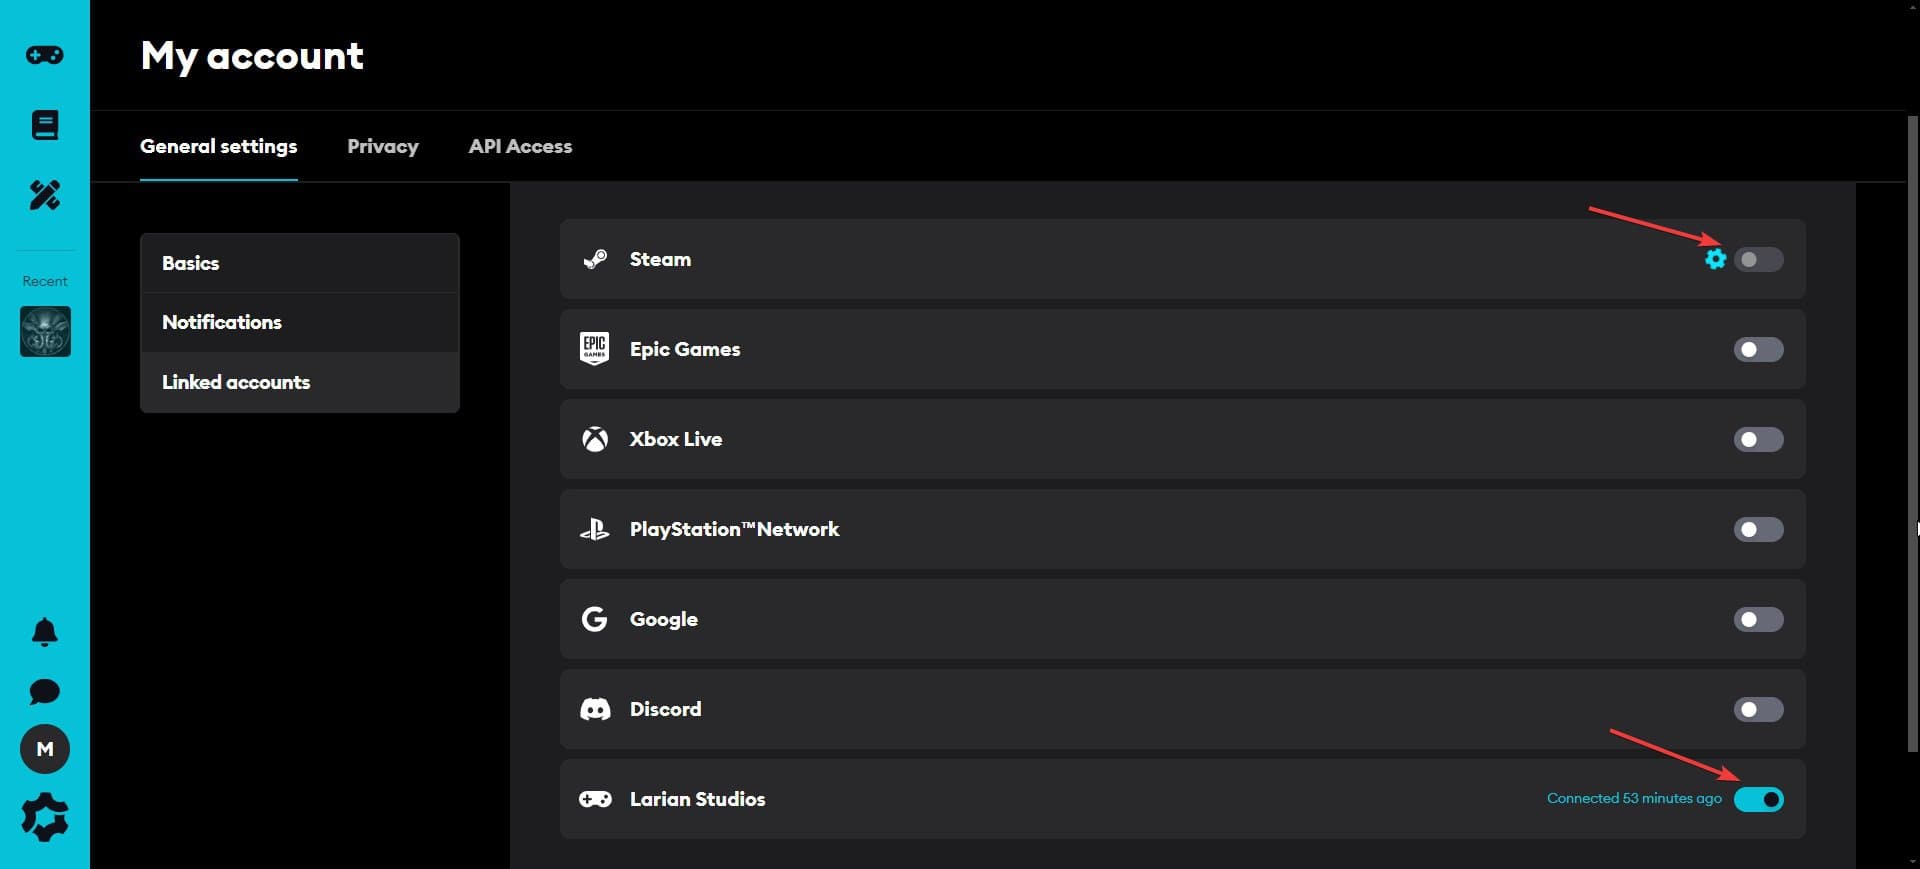Click the PlayStation™Network label text
The width and height of the screenshot is (1920, 869).
point(735,529)
